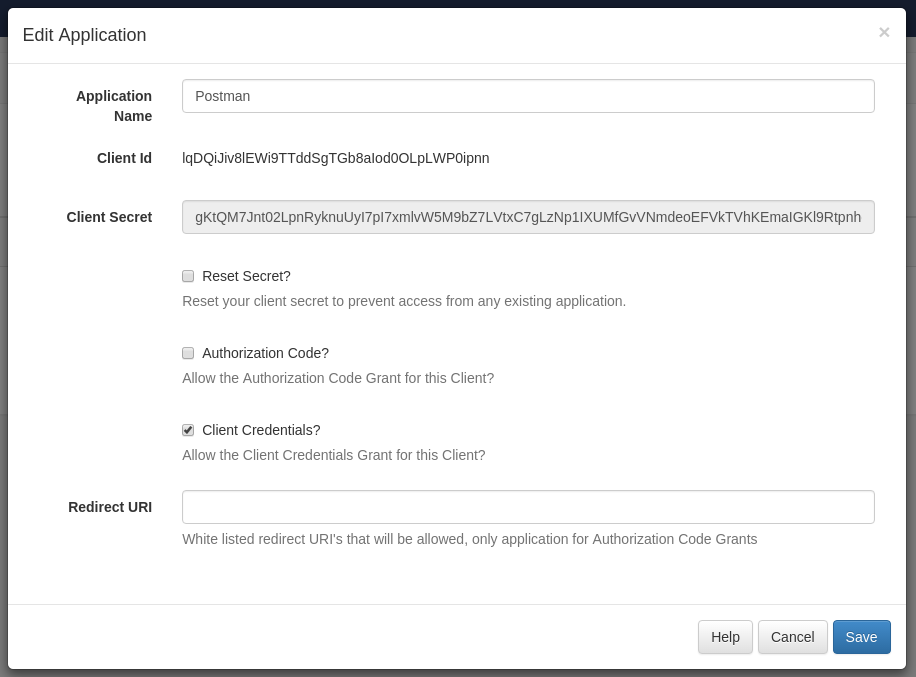Uncheck the Client Credentials checkbox
Viewport: 916px width, 677px height.
(188, 430)
